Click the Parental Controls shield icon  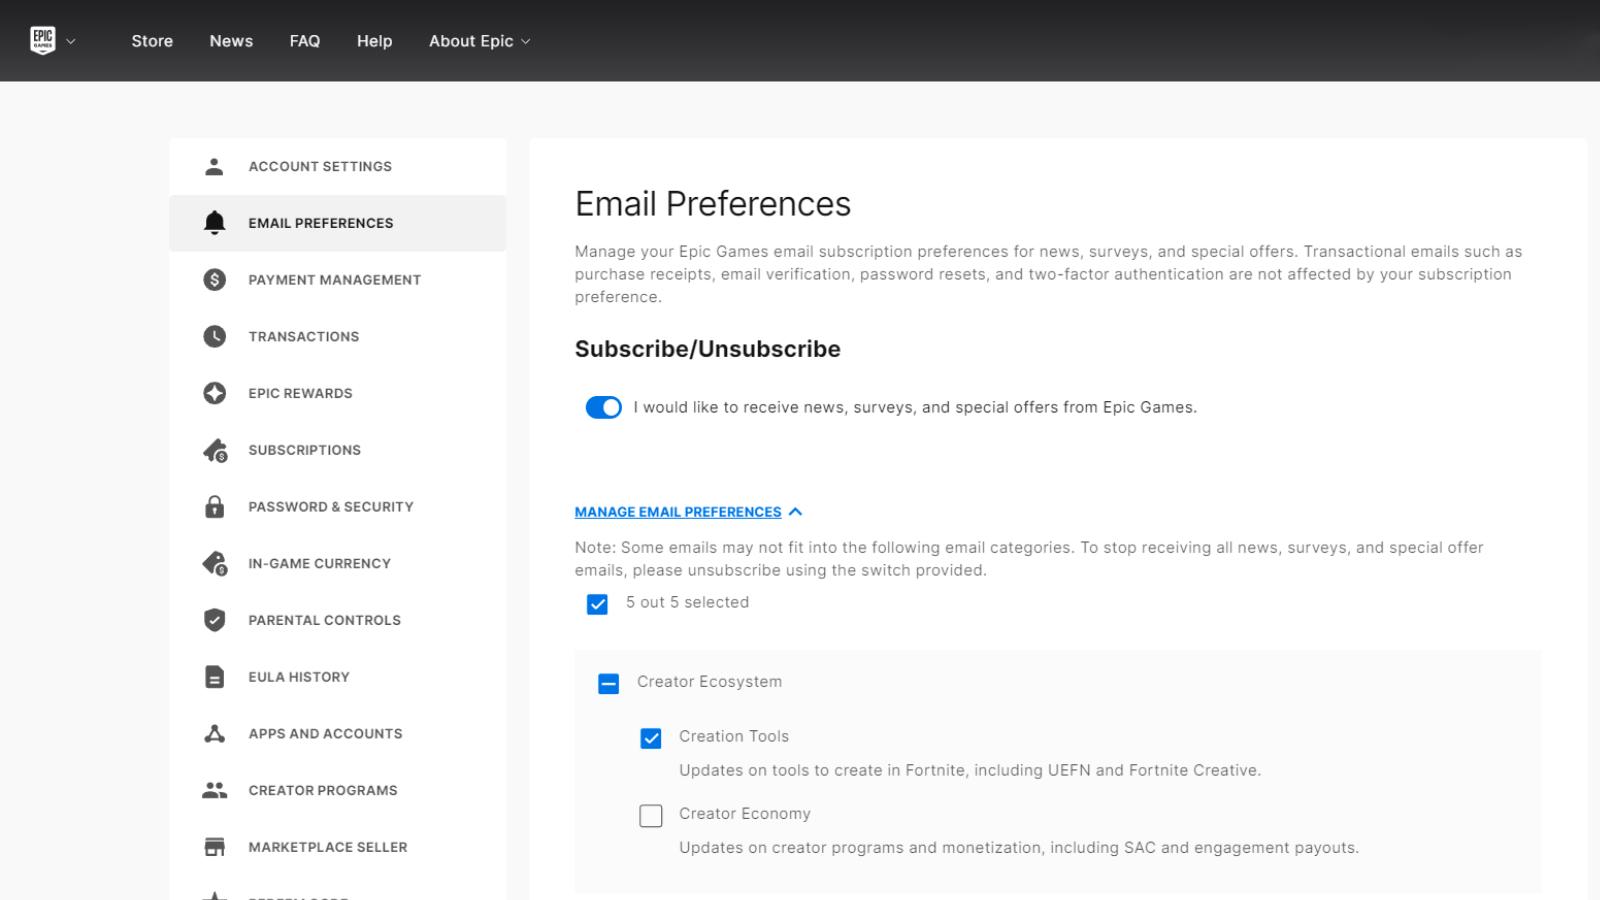coord(214,620)
